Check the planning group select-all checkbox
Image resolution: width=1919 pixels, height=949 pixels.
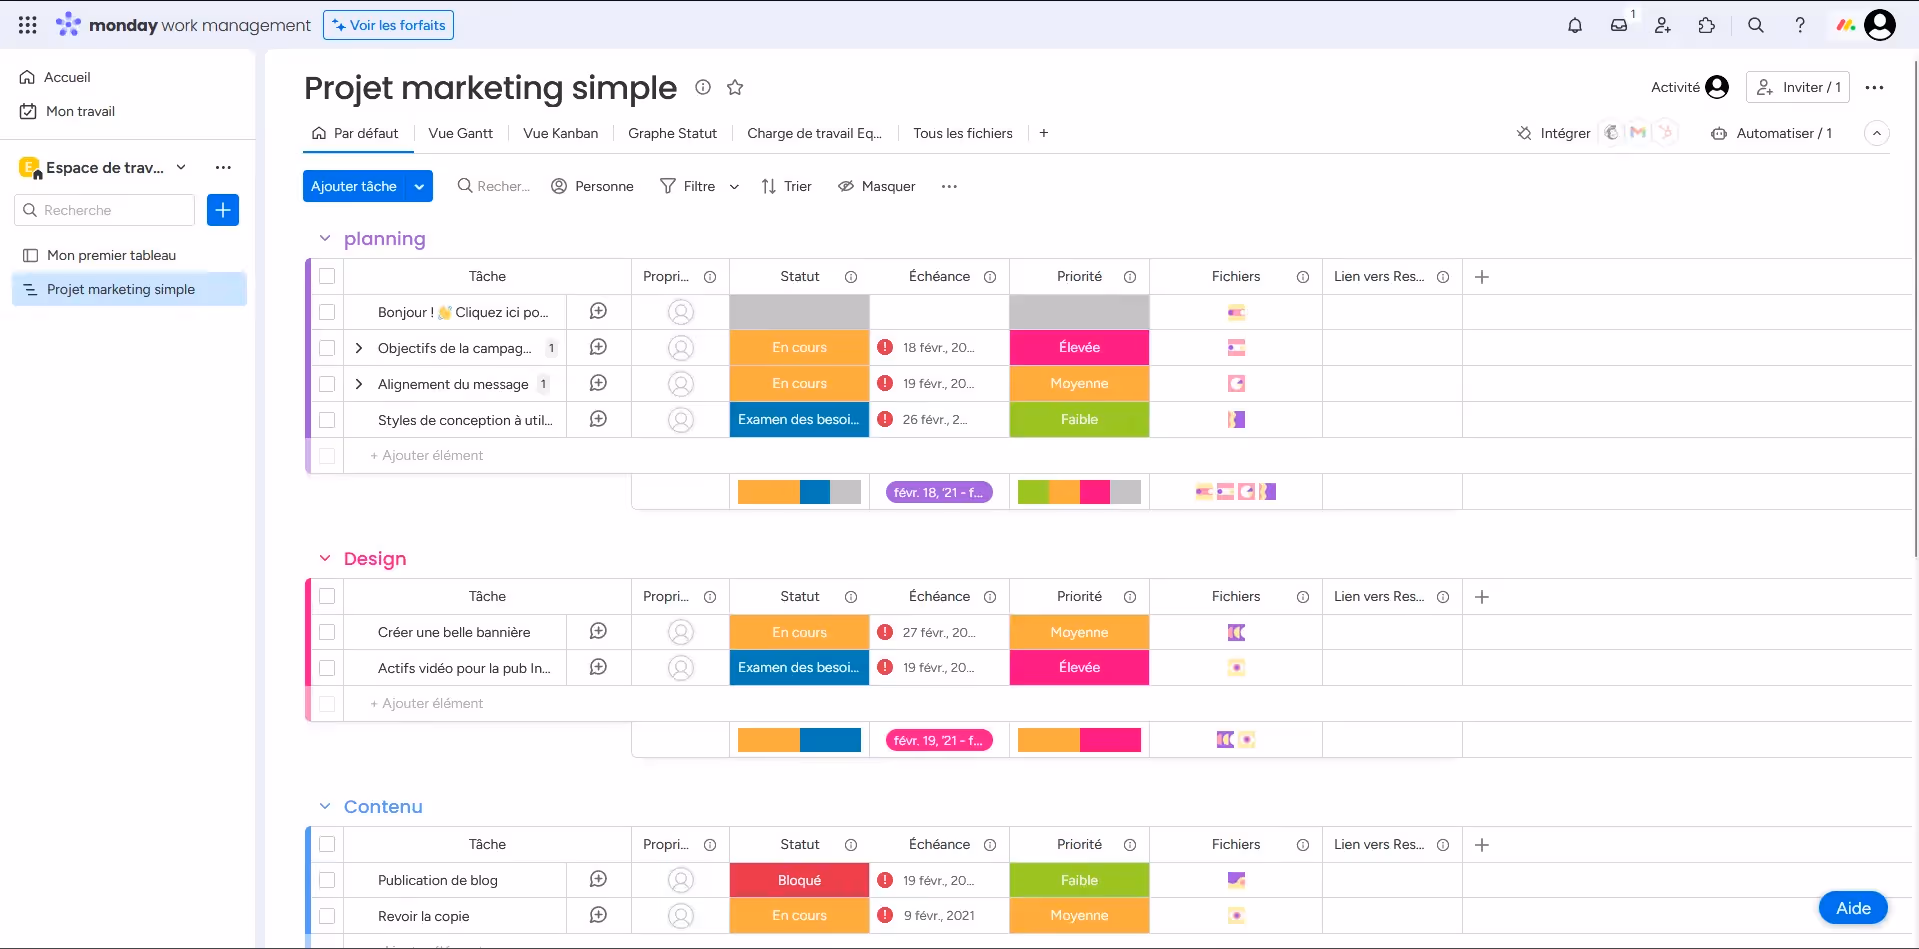[327, 276]
